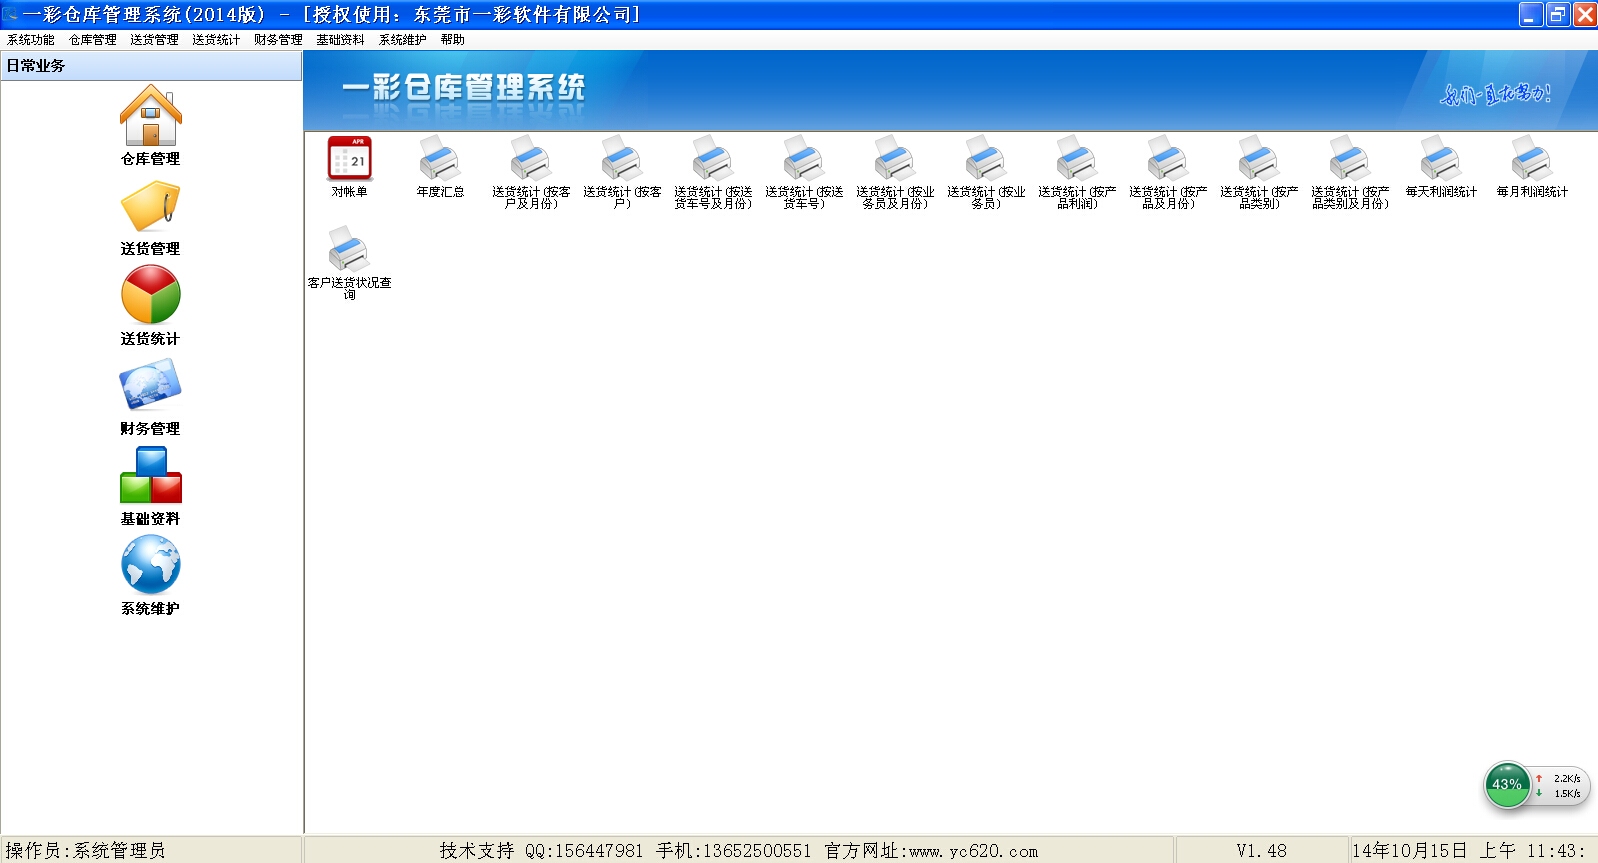The width and height of the screenshot is (1598, 863).
Task: Open the 仓库管理 menu in menu bar
Action: (x=93, y=40)
